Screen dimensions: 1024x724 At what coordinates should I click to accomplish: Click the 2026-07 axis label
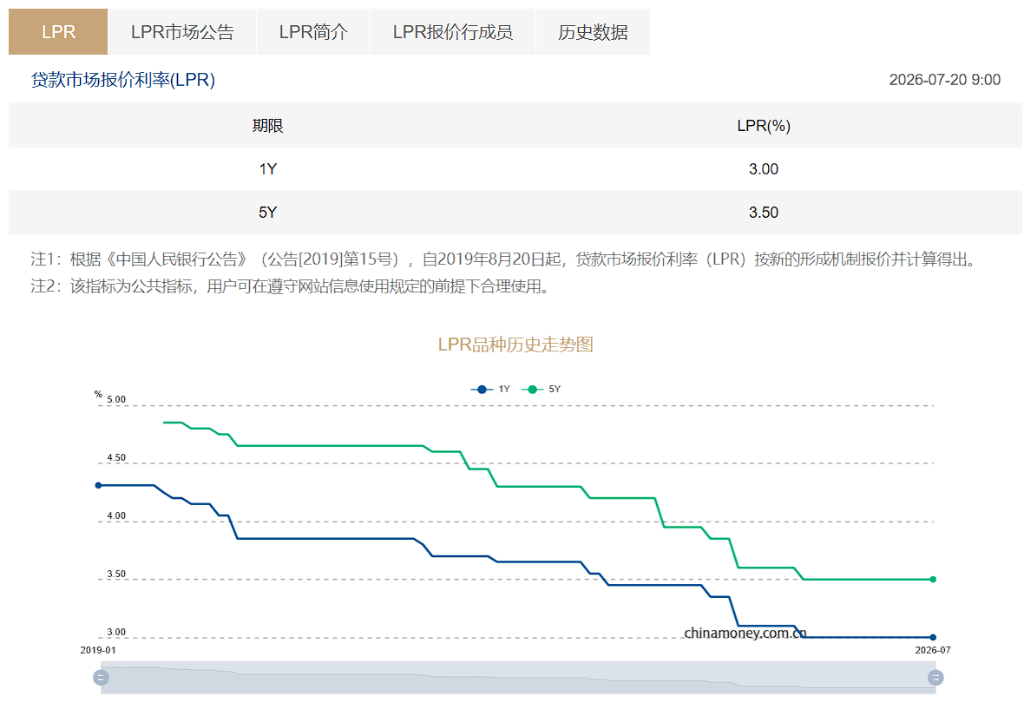click(x=933, y=650)
